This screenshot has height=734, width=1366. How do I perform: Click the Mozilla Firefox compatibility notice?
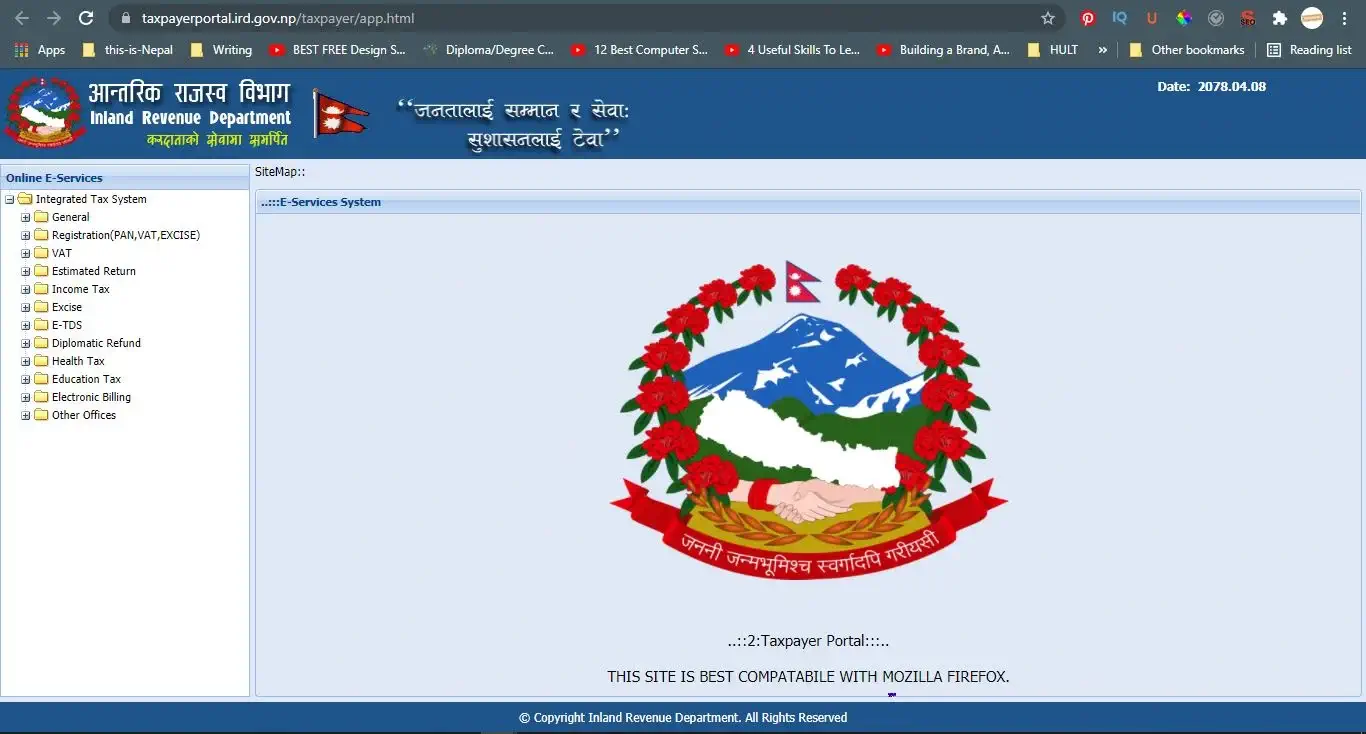coord(808,677)
